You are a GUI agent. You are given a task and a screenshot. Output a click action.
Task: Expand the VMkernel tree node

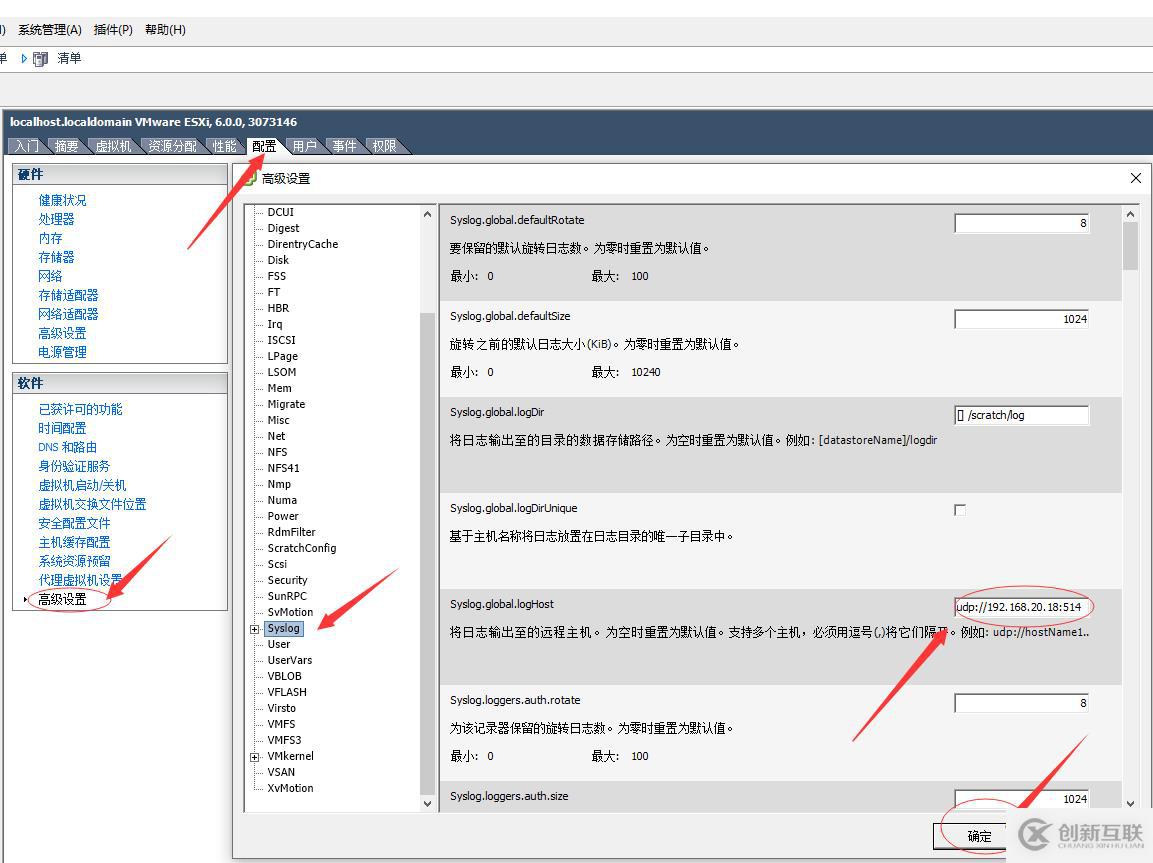(254, 757)
